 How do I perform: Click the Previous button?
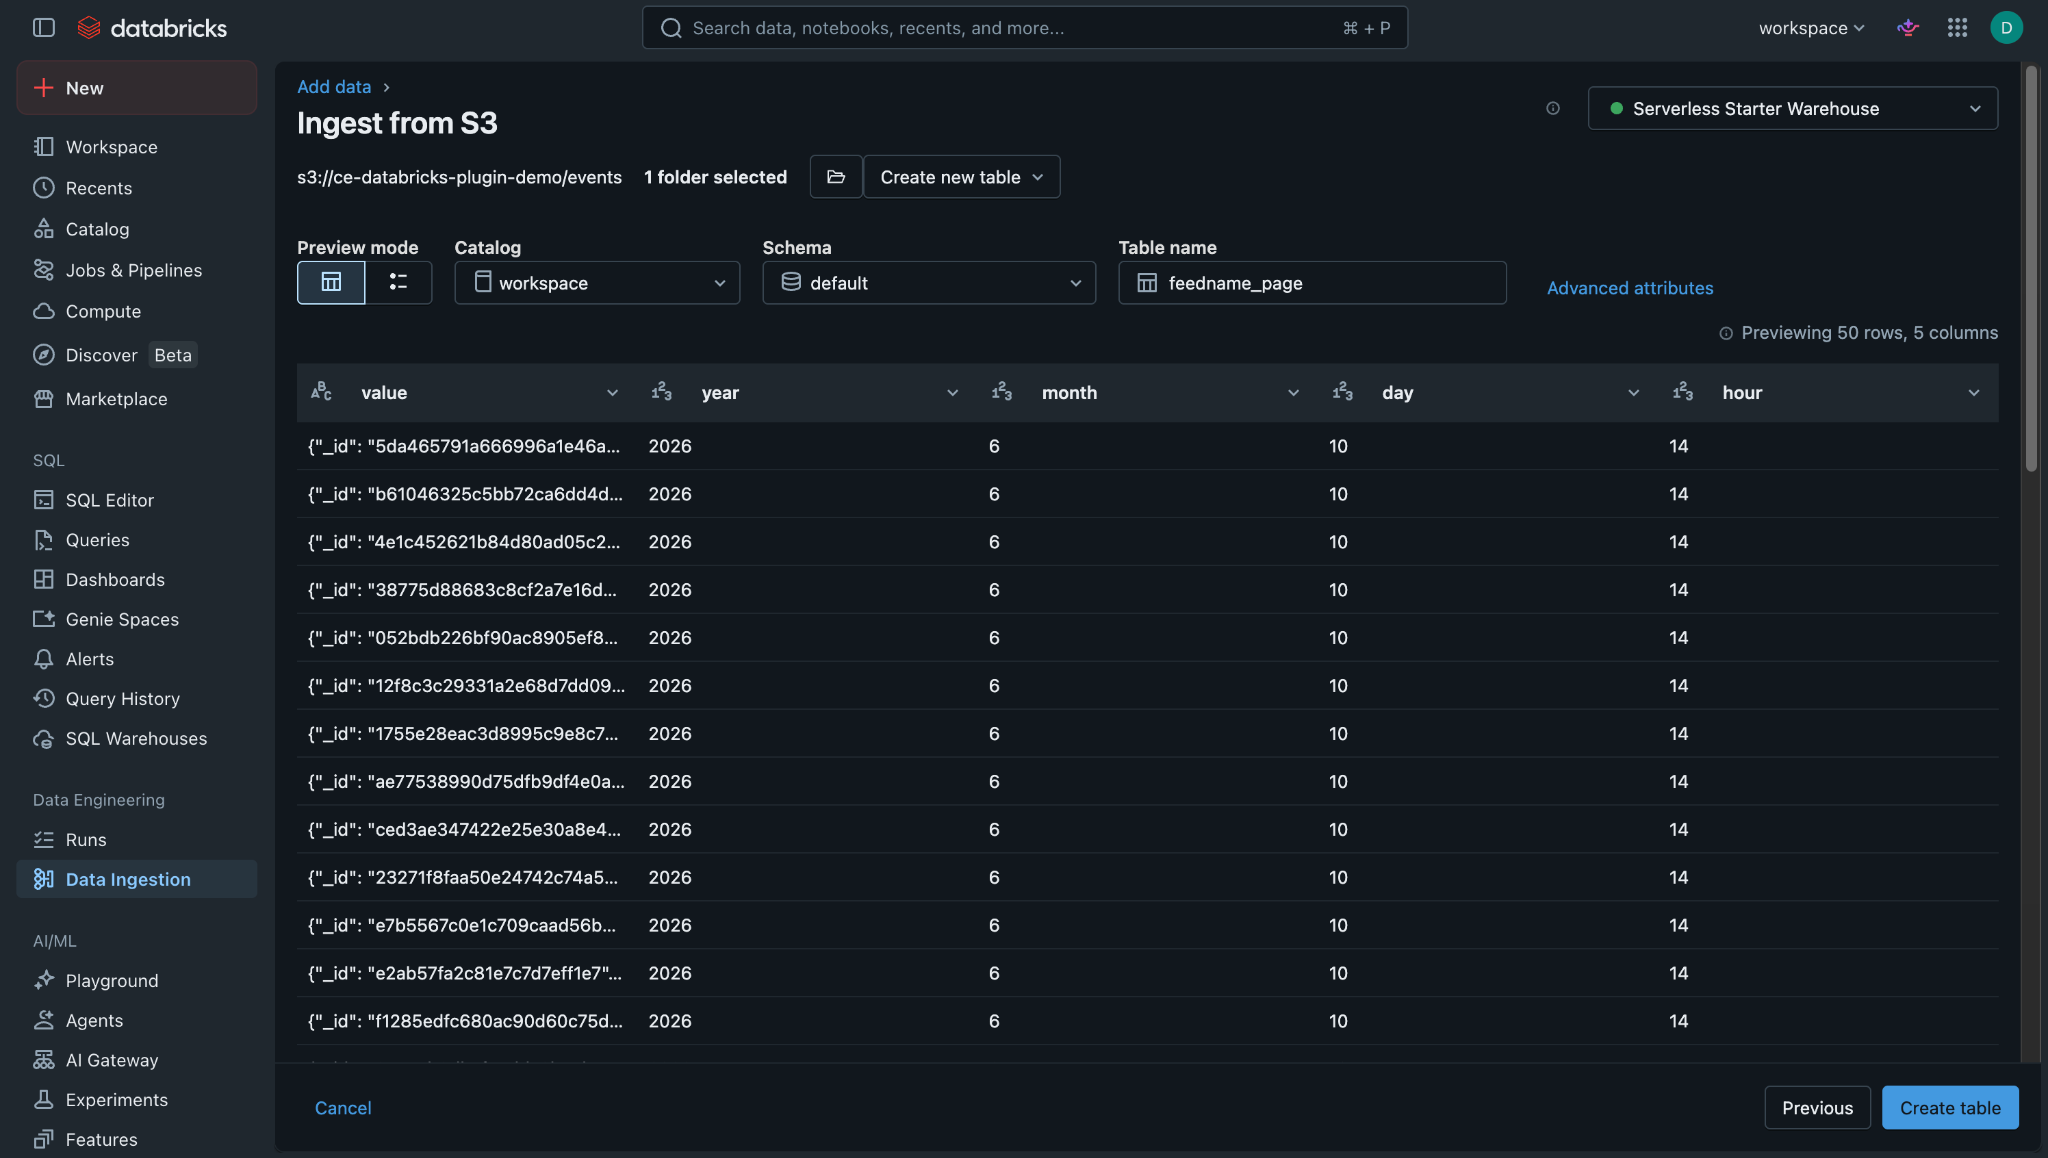pyautogui.click(x=1817, y=1108)
